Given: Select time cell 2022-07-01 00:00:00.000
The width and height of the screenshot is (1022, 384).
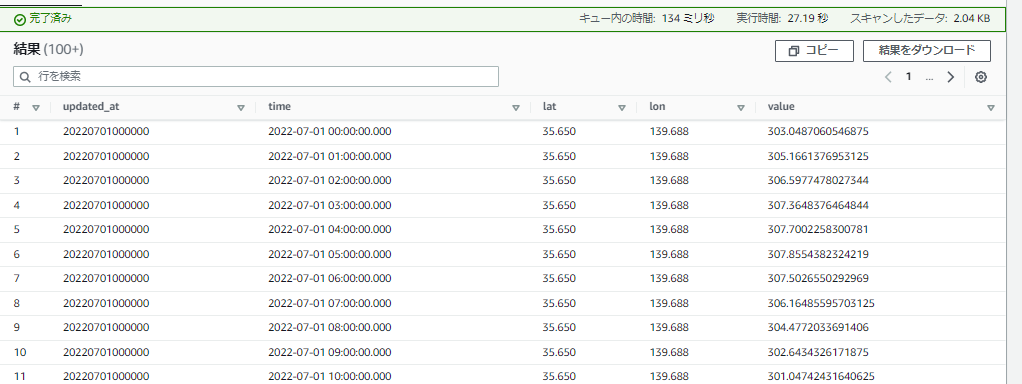Looking at the screenshot, I should [330, 132].
